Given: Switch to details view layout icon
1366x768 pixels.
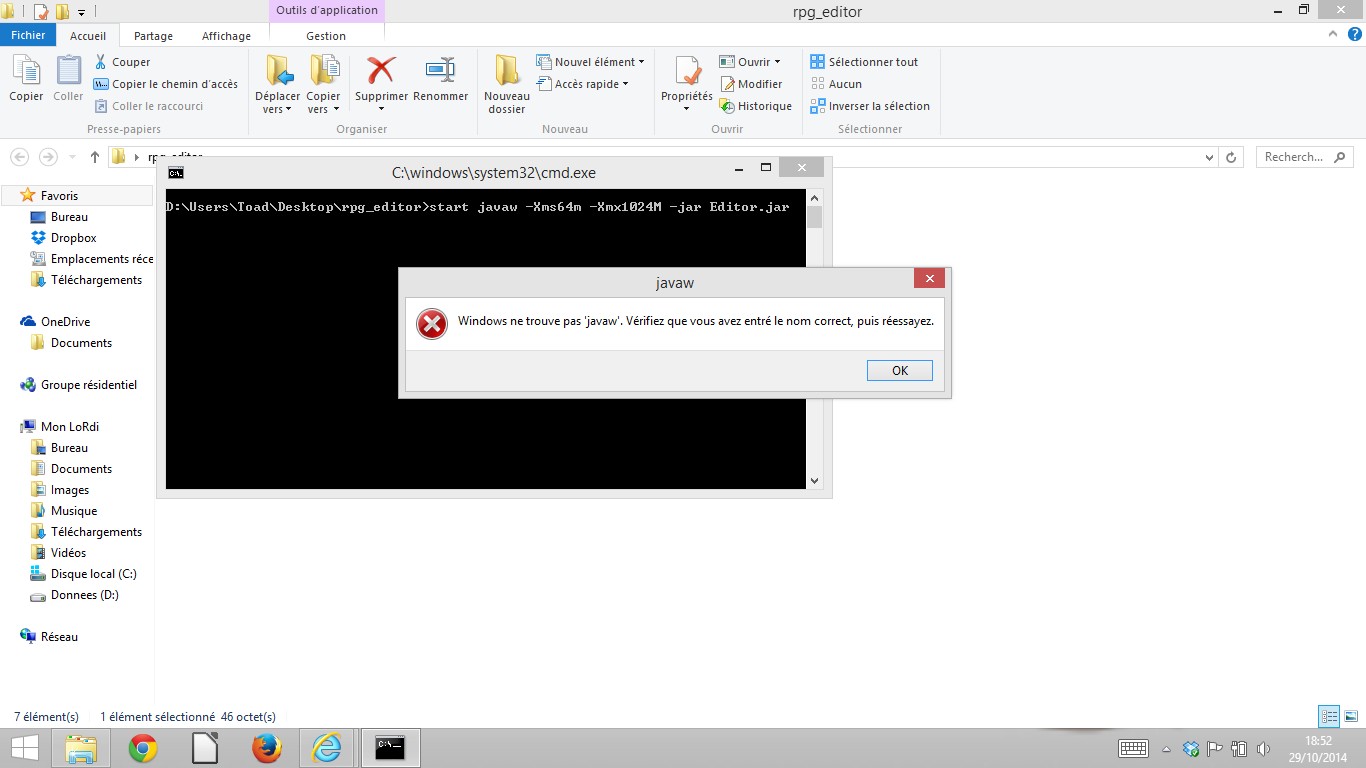Looking at the screenshot, I should coord(1329,716).
